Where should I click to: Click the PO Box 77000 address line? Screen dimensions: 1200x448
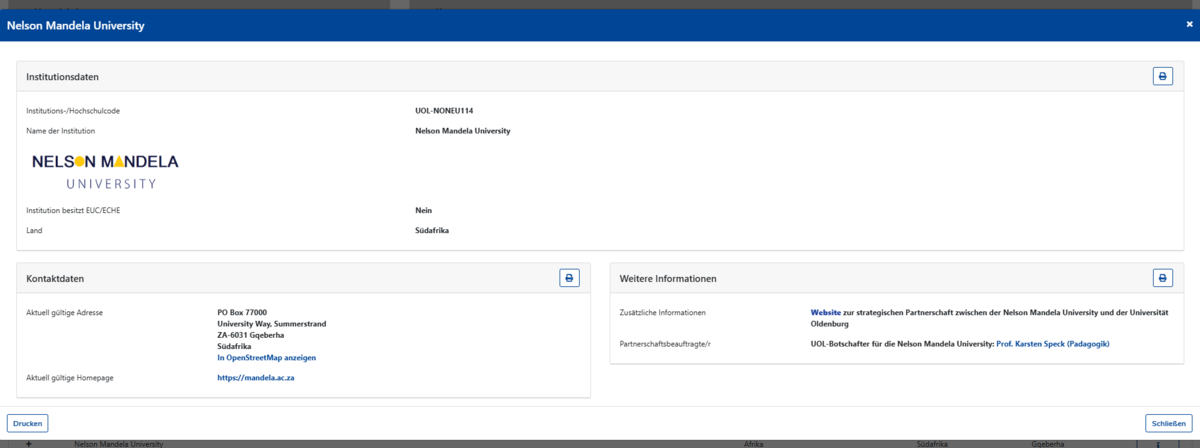tap(242, 312)
